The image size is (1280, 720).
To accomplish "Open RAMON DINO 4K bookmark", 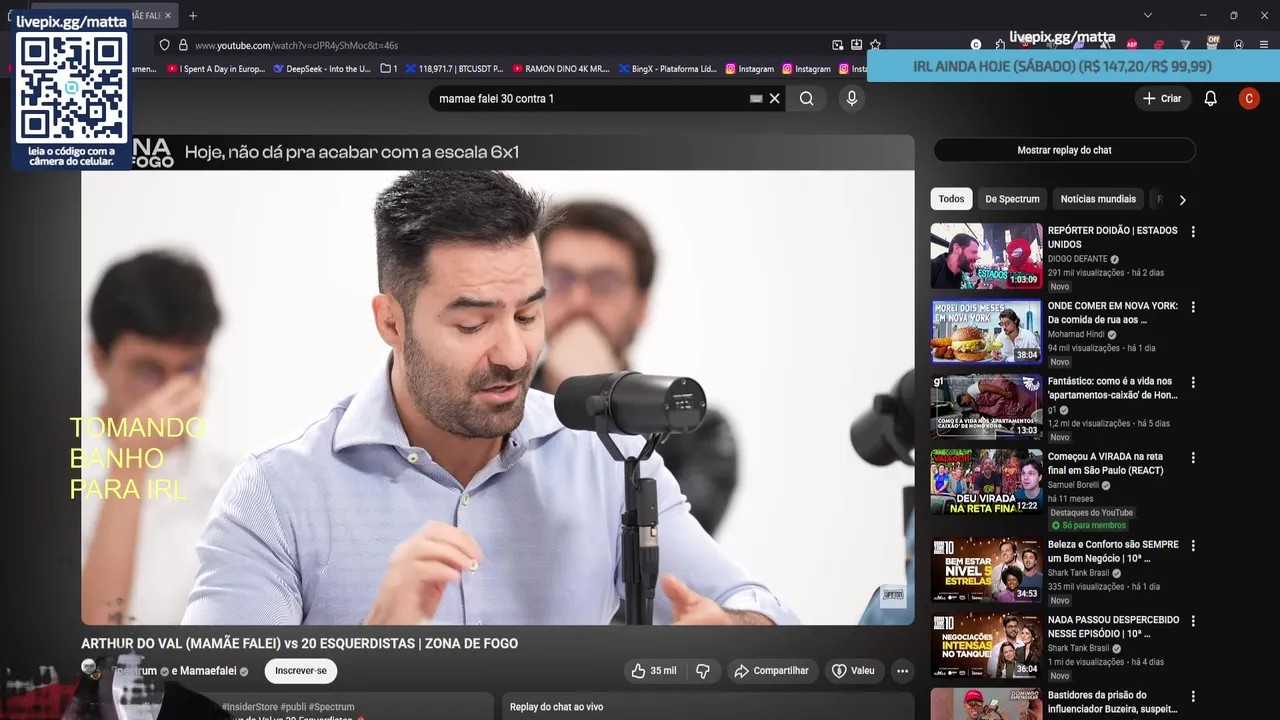I will 560,69.
